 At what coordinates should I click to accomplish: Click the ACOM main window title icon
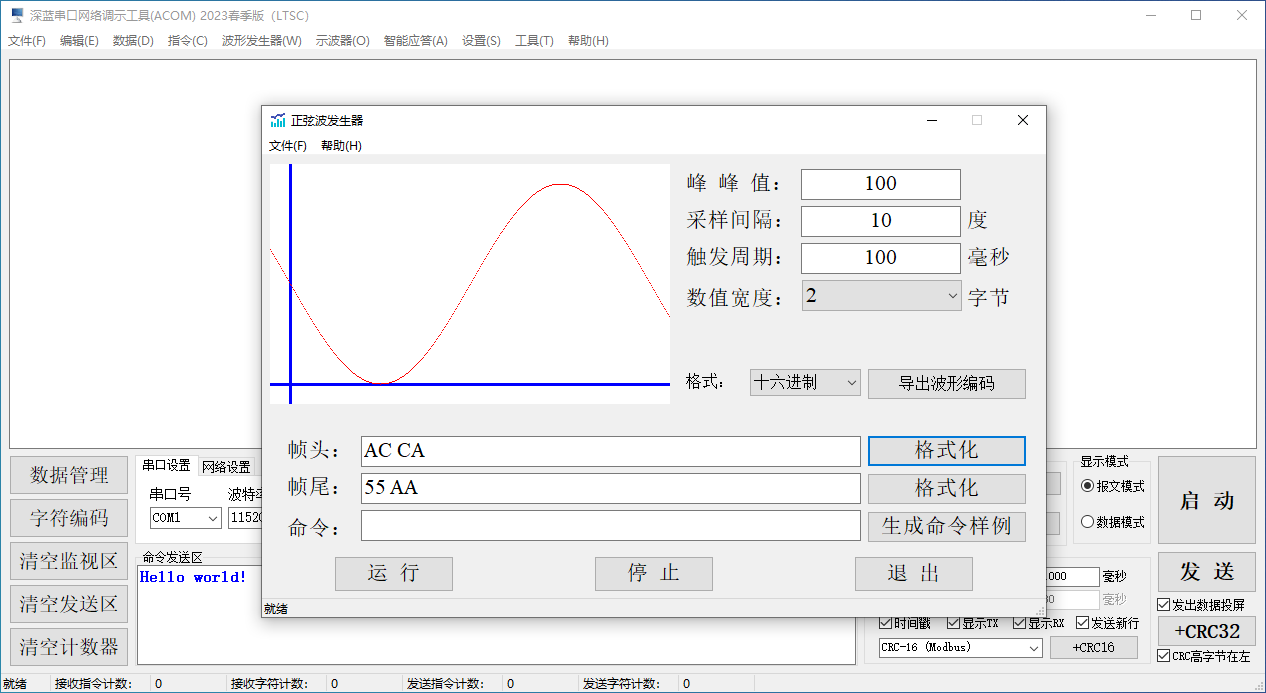[x=17, y=15]
